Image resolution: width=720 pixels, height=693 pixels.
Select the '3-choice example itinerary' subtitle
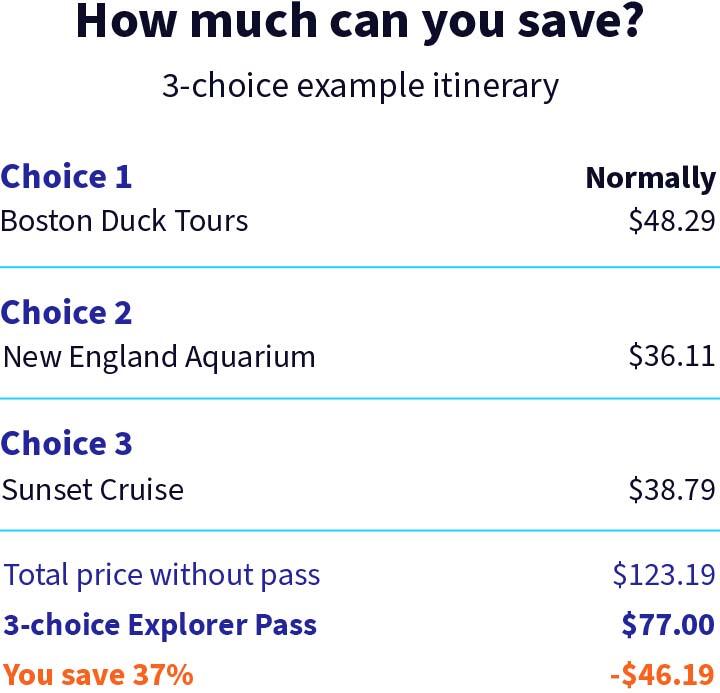click(x=360, y=86)
